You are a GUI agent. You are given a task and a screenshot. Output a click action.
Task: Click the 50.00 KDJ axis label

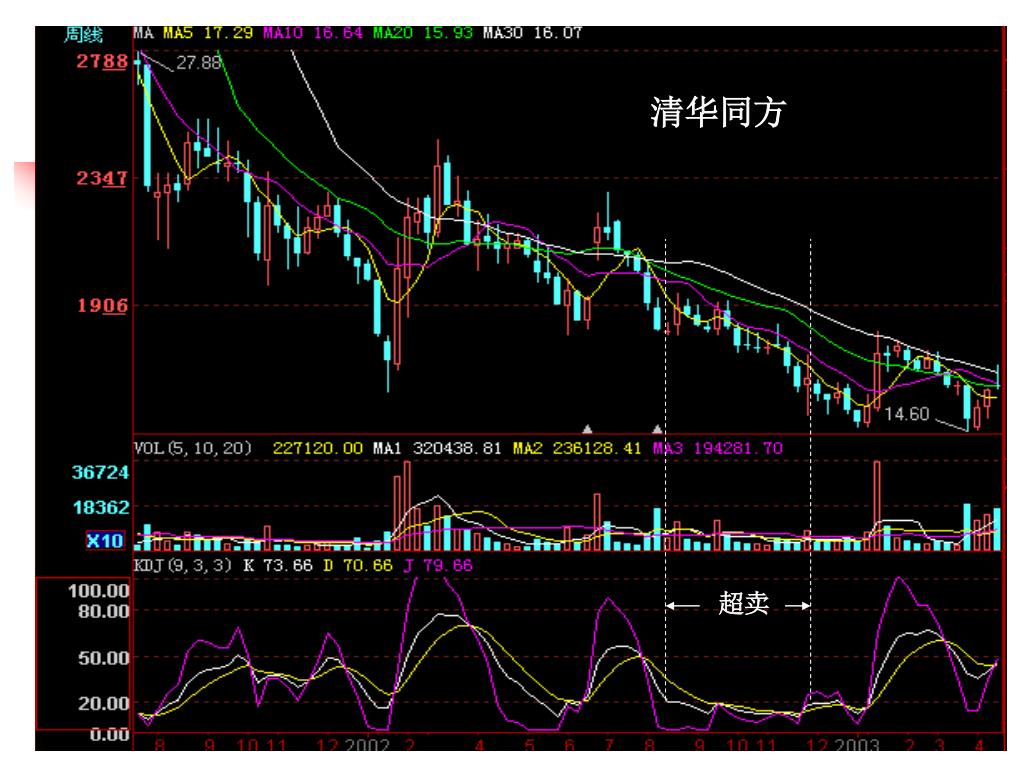point(103,658)
